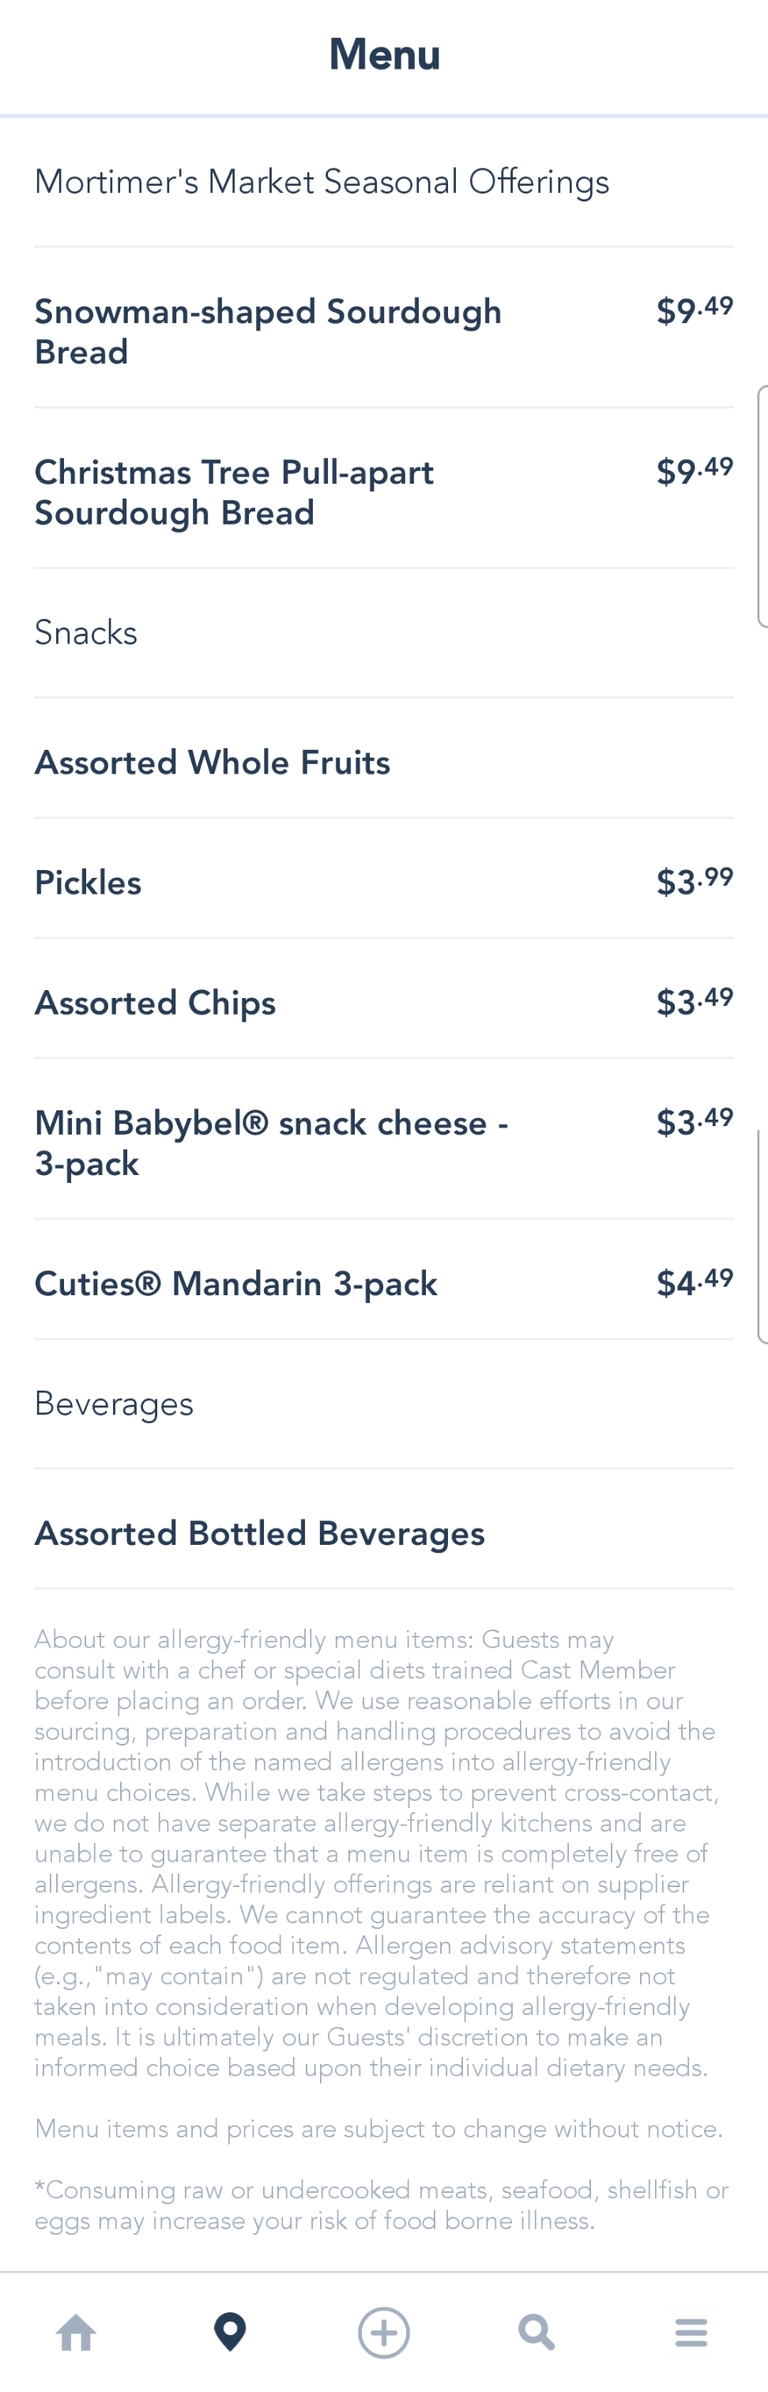Open the map location pin icon
The height and width of the screenshot is (2392, 768).
pos(230,2332)
